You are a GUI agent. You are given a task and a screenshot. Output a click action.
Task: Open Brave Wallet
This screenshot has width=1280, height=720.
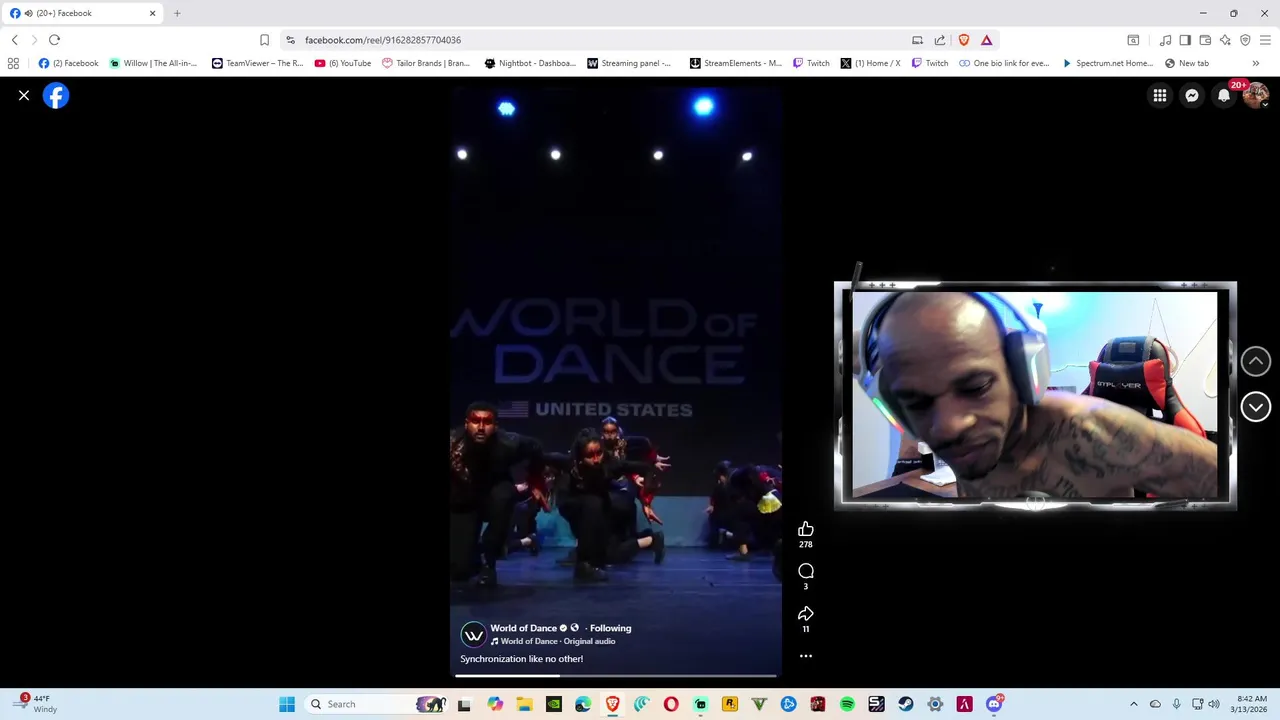(x=1205, y=40)
